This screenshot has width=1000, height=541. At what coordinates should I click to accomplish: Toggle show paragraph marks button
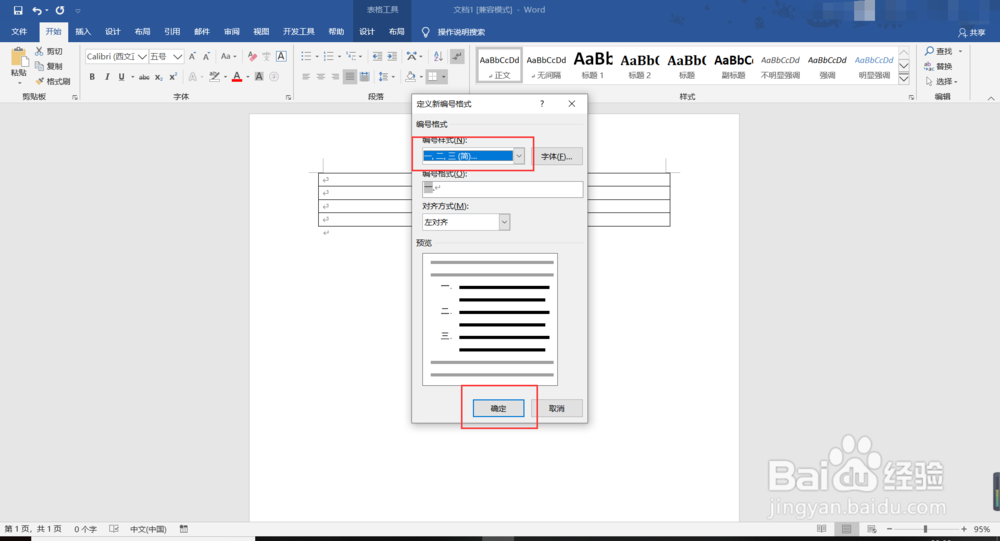457,57
